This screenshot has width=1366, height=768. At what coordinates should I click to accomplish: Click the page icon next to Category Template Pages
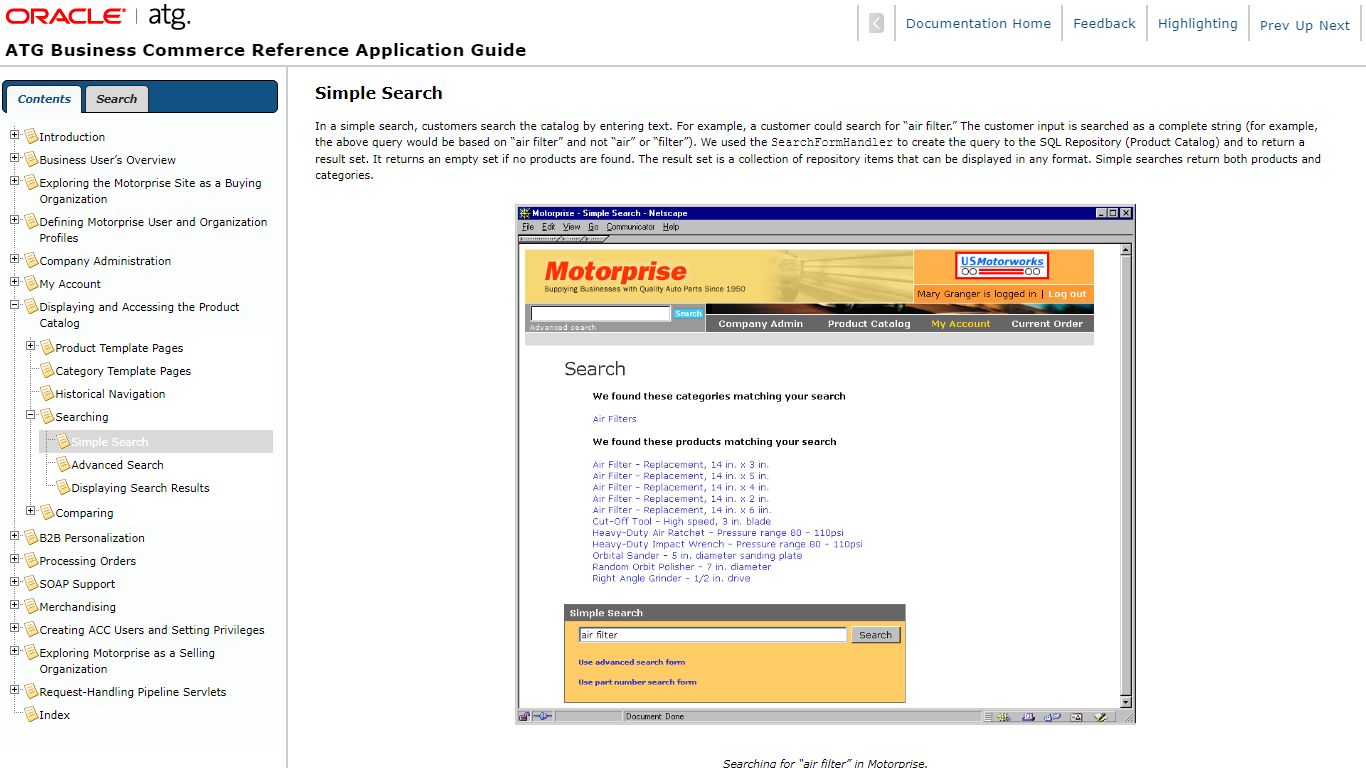(x=47, y=370)
